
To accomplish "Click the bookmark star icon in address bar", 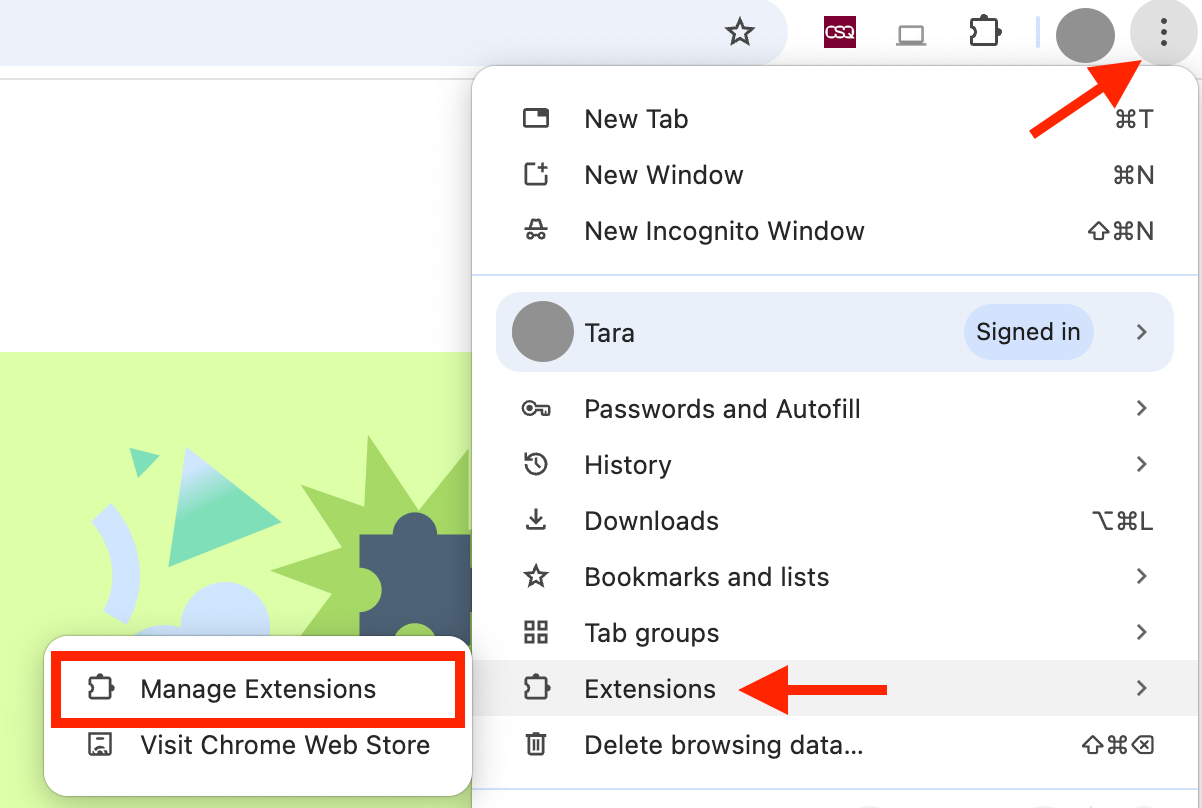I will pyautogui.click(x=739, y=33).
